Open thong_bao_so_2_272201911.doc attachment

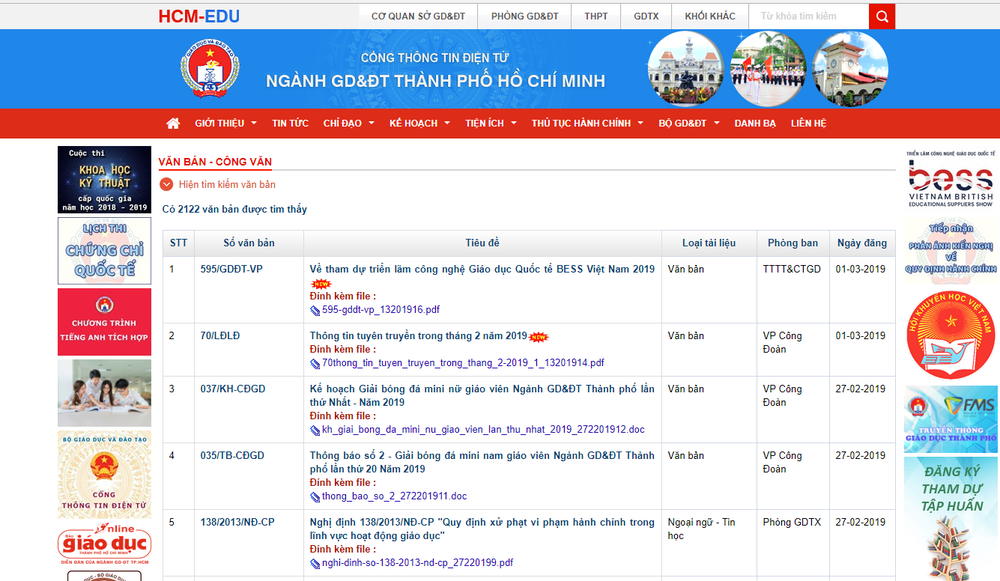tap(394, 496)
